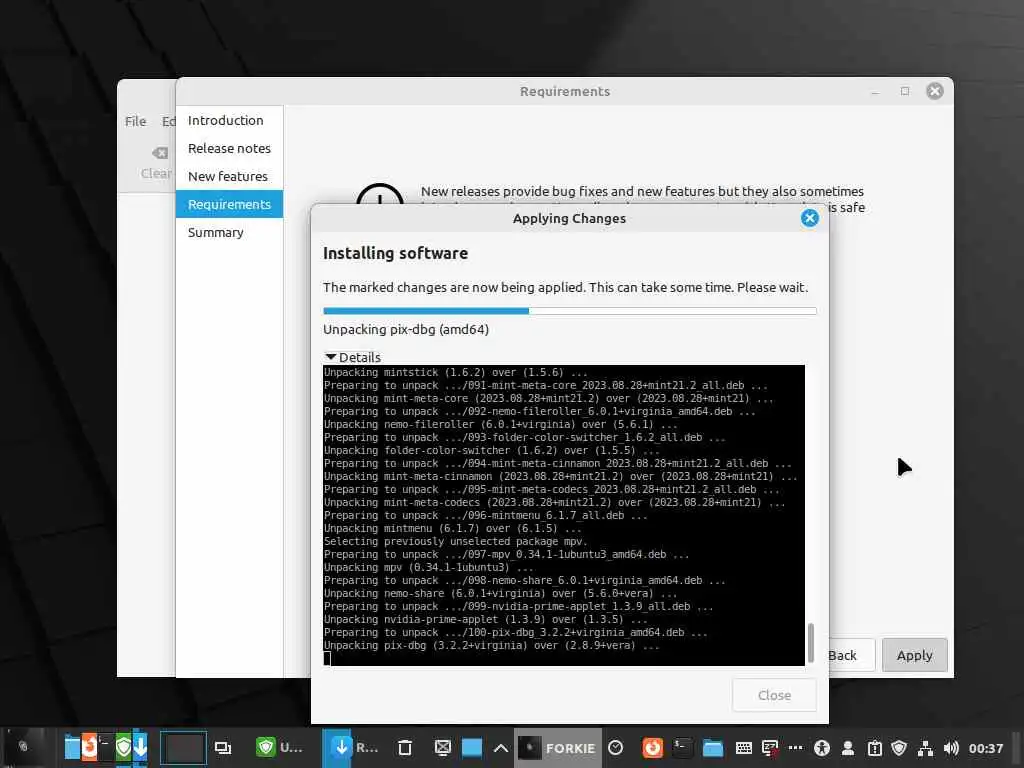This screenshot has width=1024, height=768.
Task: Select Introduction in the sidebar
Action: pos(229,120)
